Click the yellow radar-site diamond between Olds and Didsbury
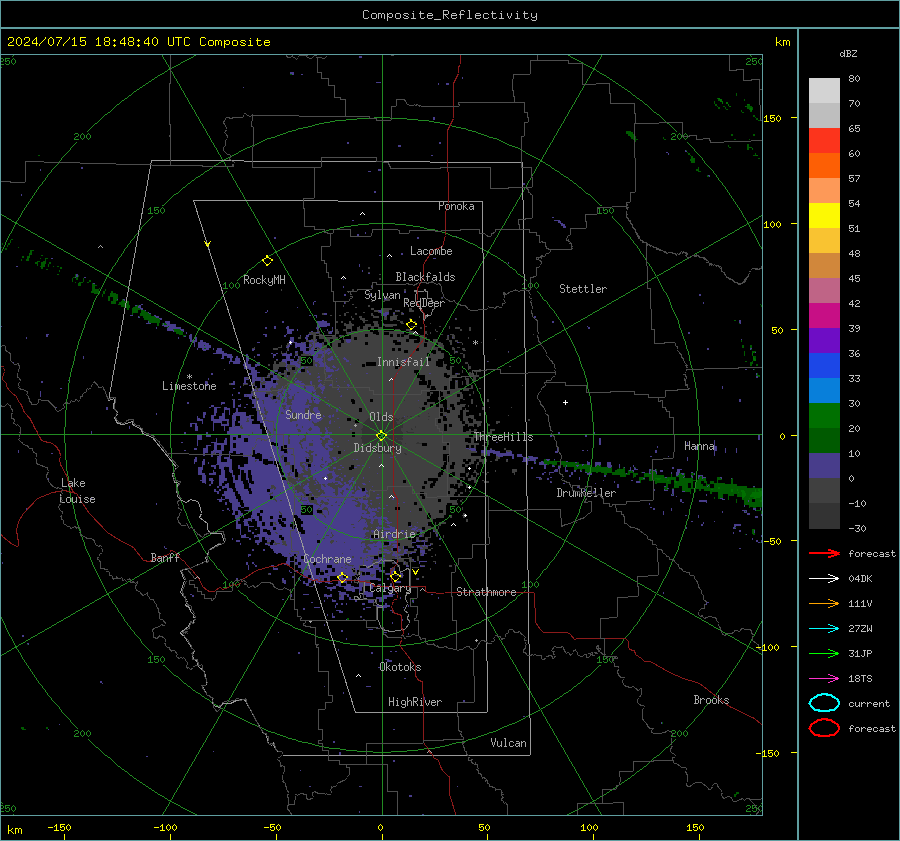900x841 pixels. (x=382, y=436)
